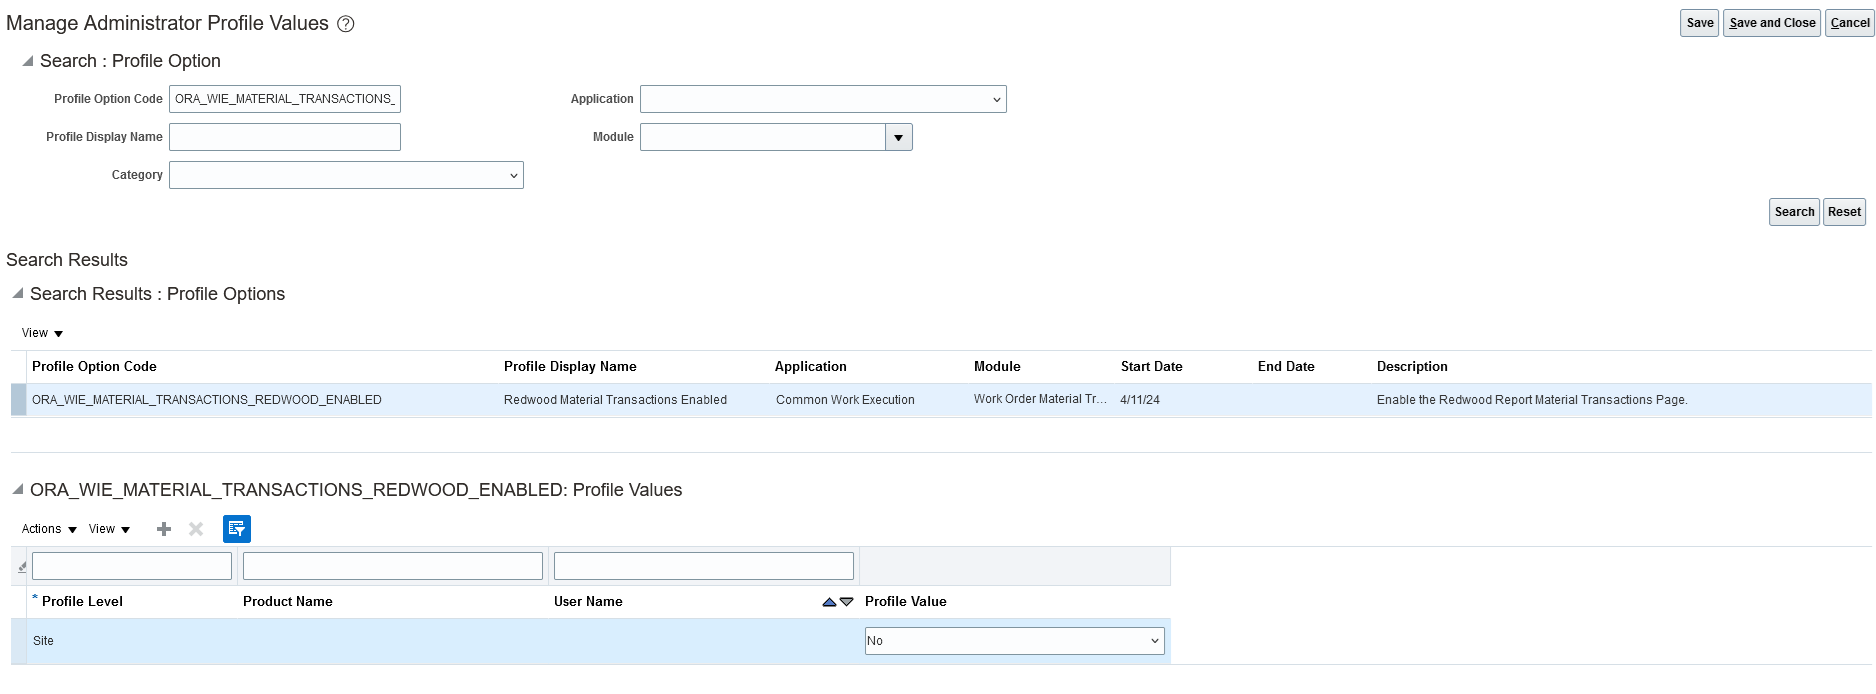Click the delete row X icon
Viewport: 1876px width, 694px height.
pyautogui.click(x=196, y=529)
